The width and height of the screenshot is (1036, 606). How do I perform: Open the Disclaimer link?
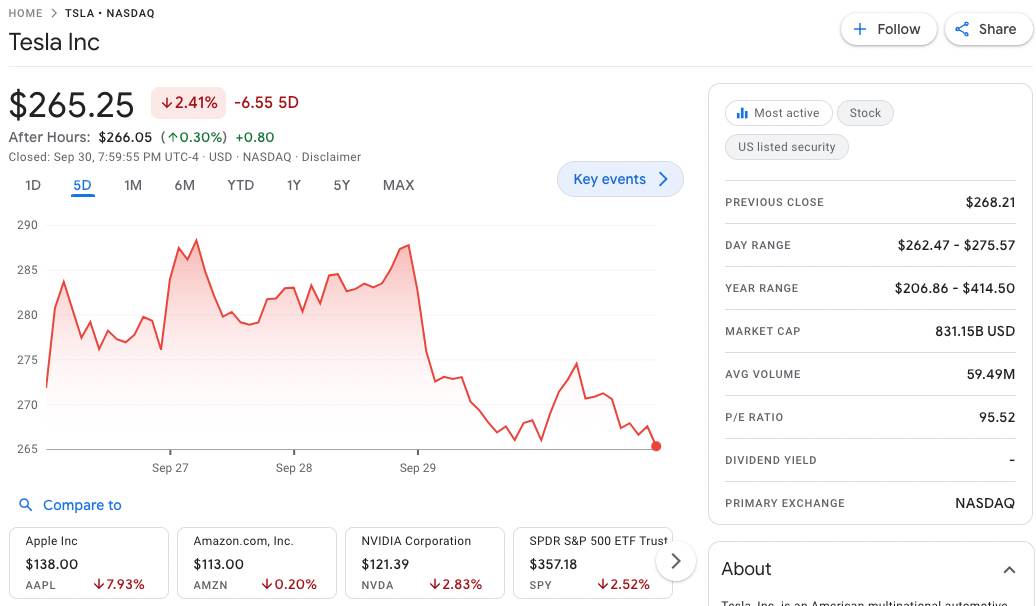coord(332,157)
